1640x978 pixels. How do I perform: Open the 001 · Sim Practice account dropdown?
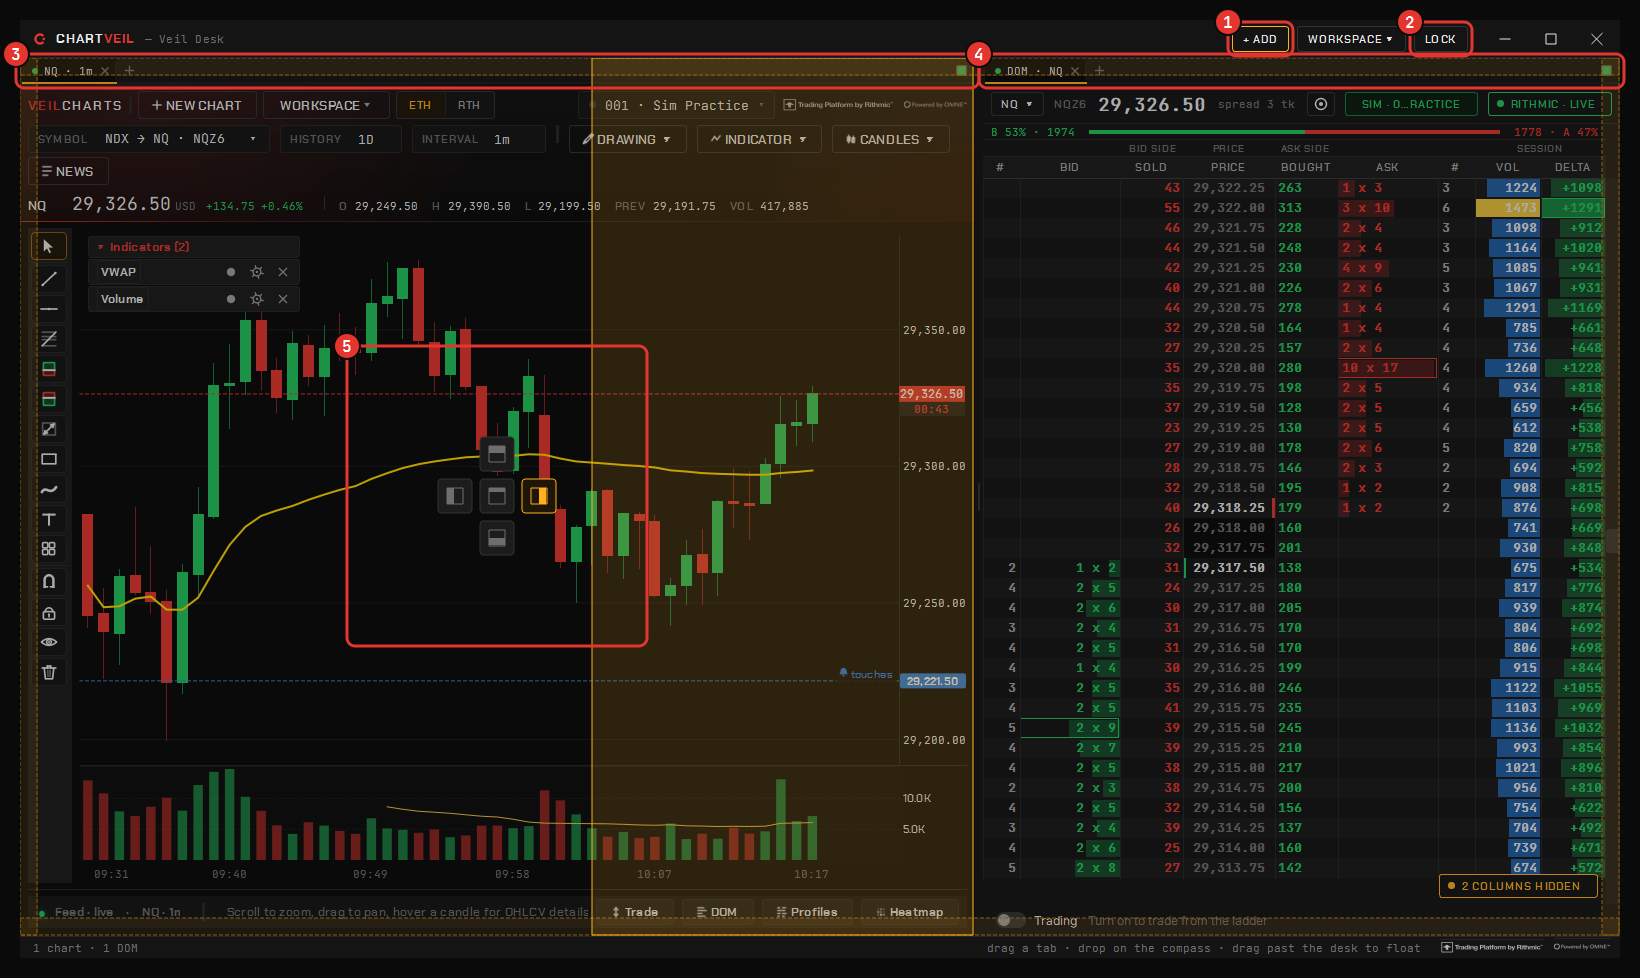pyautogui.click(x=677, y=105)
